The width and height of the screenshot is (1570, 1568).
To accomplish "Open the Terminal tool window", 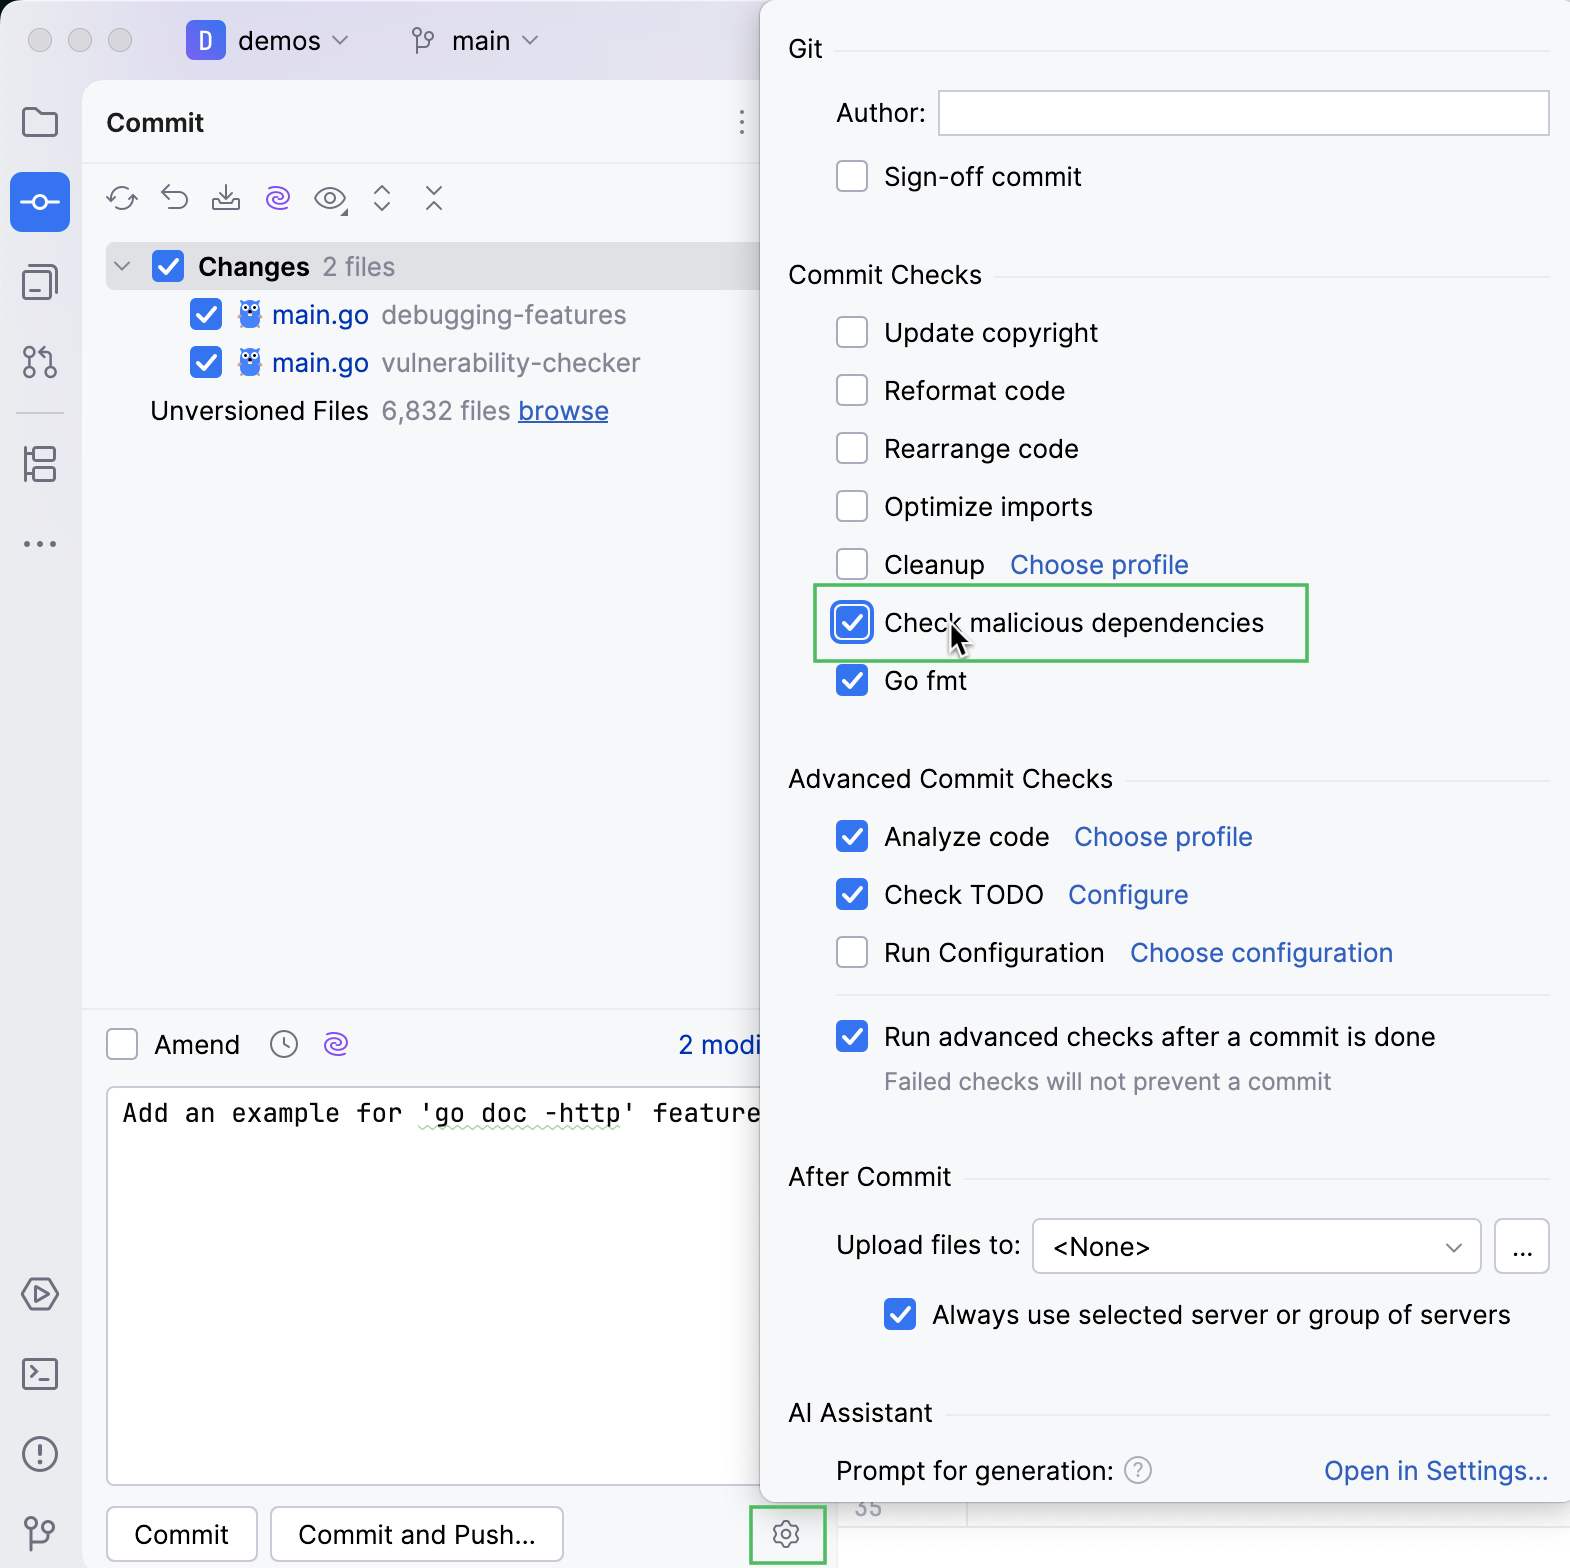I will click(40, 1374).
